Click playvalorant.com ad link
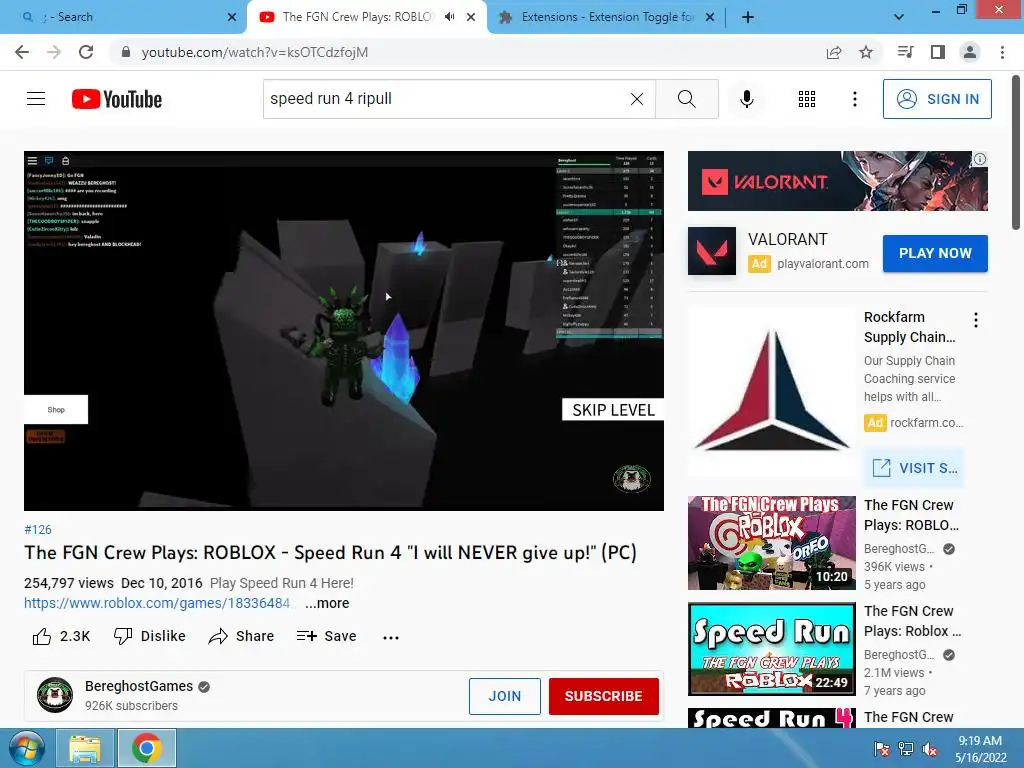This screenshot has width=1024, height=768. click(x=823, y=264)
